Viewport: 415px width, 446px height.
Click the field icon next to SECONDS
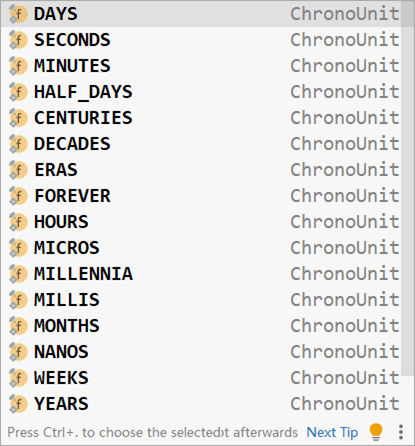tap(18, 40)
